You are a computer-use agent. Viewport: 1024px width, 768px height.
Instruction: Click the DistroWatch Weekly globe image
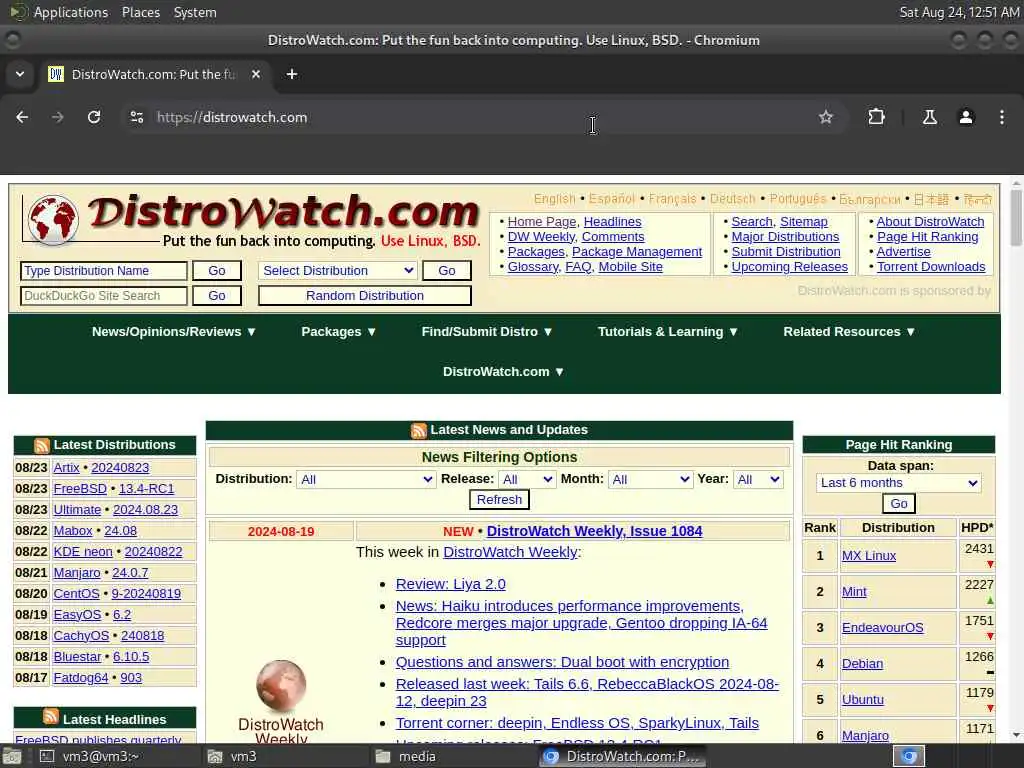pos(281,686)
